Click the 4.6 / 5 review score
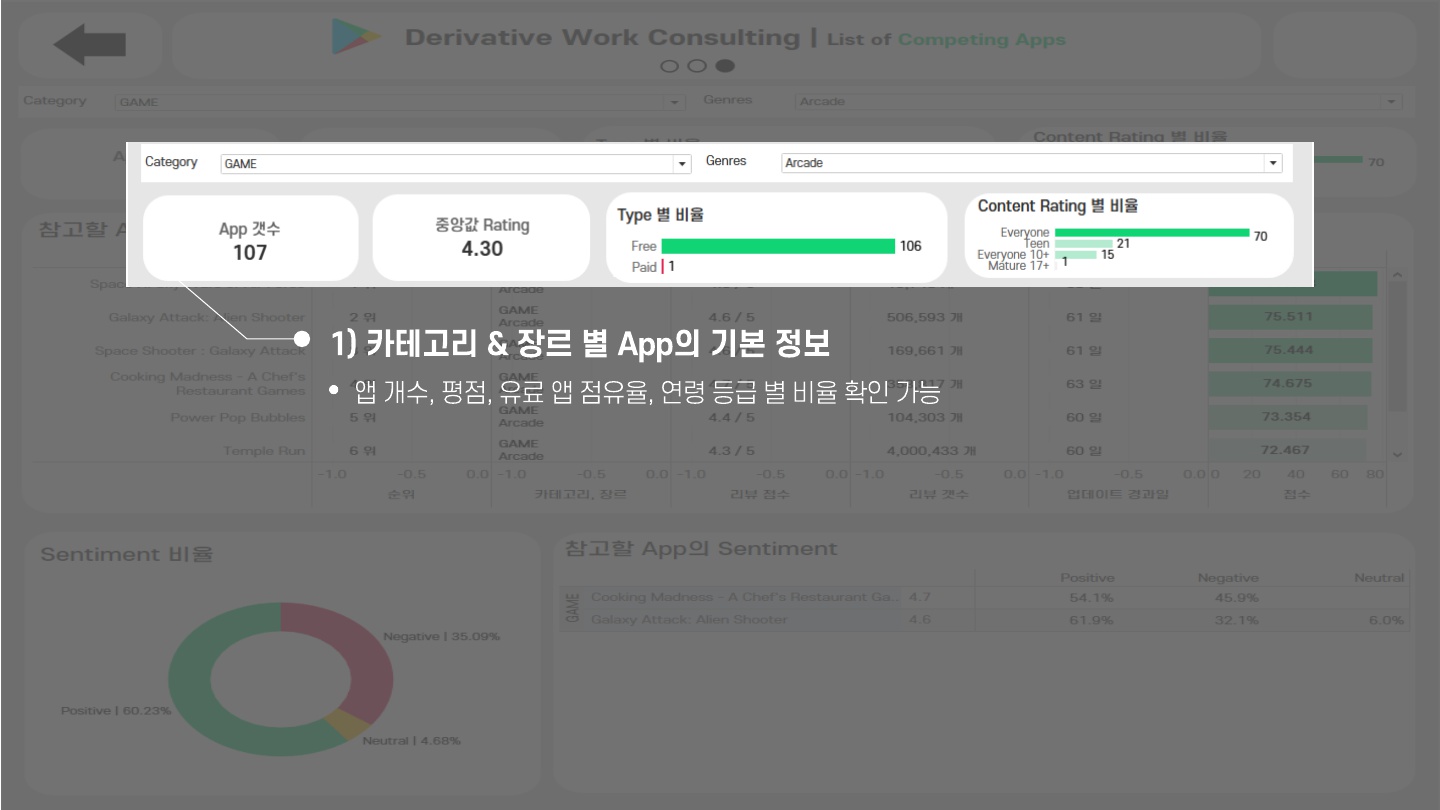The height and width of the screenshot is (810, 1440). (x=731, y=317)
